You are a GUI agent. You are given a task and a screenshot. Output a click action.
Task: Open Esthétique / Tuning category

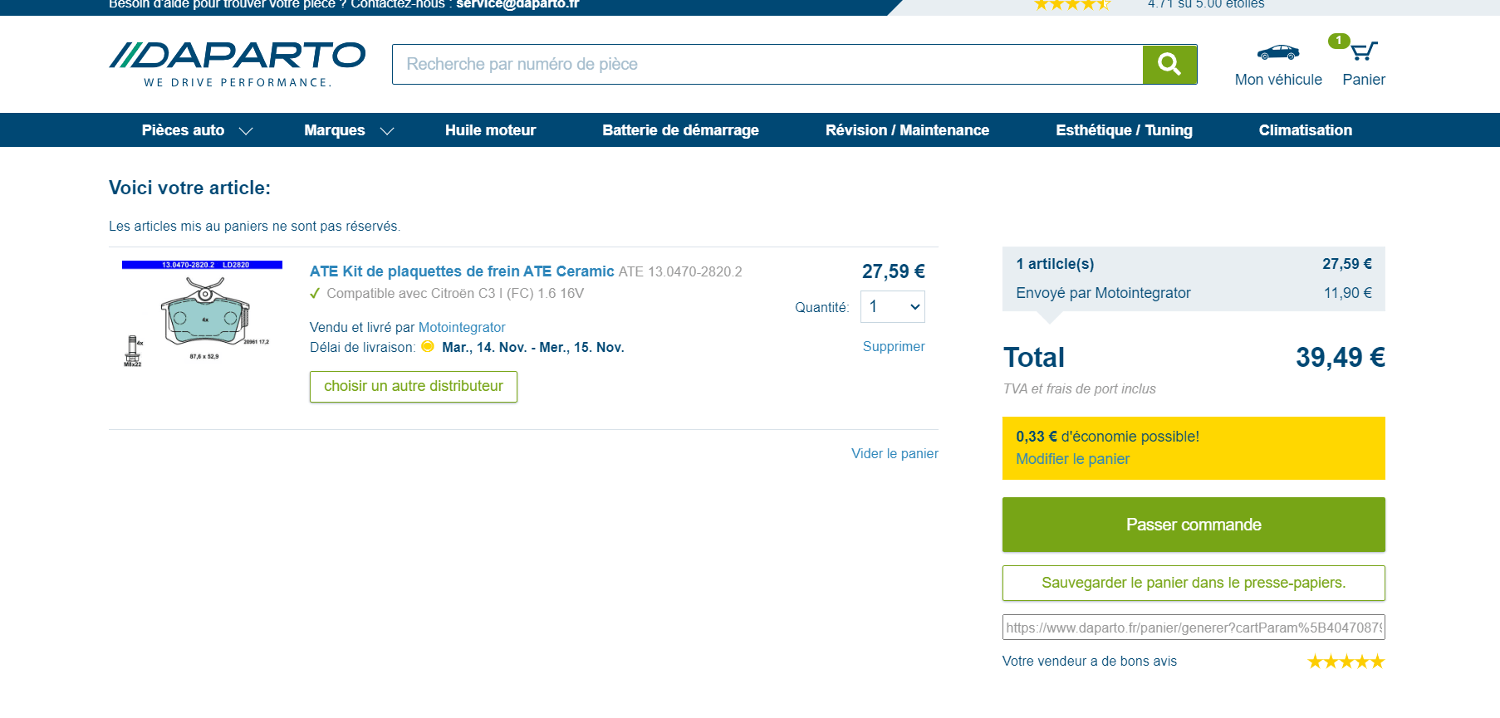(1124, 130)
